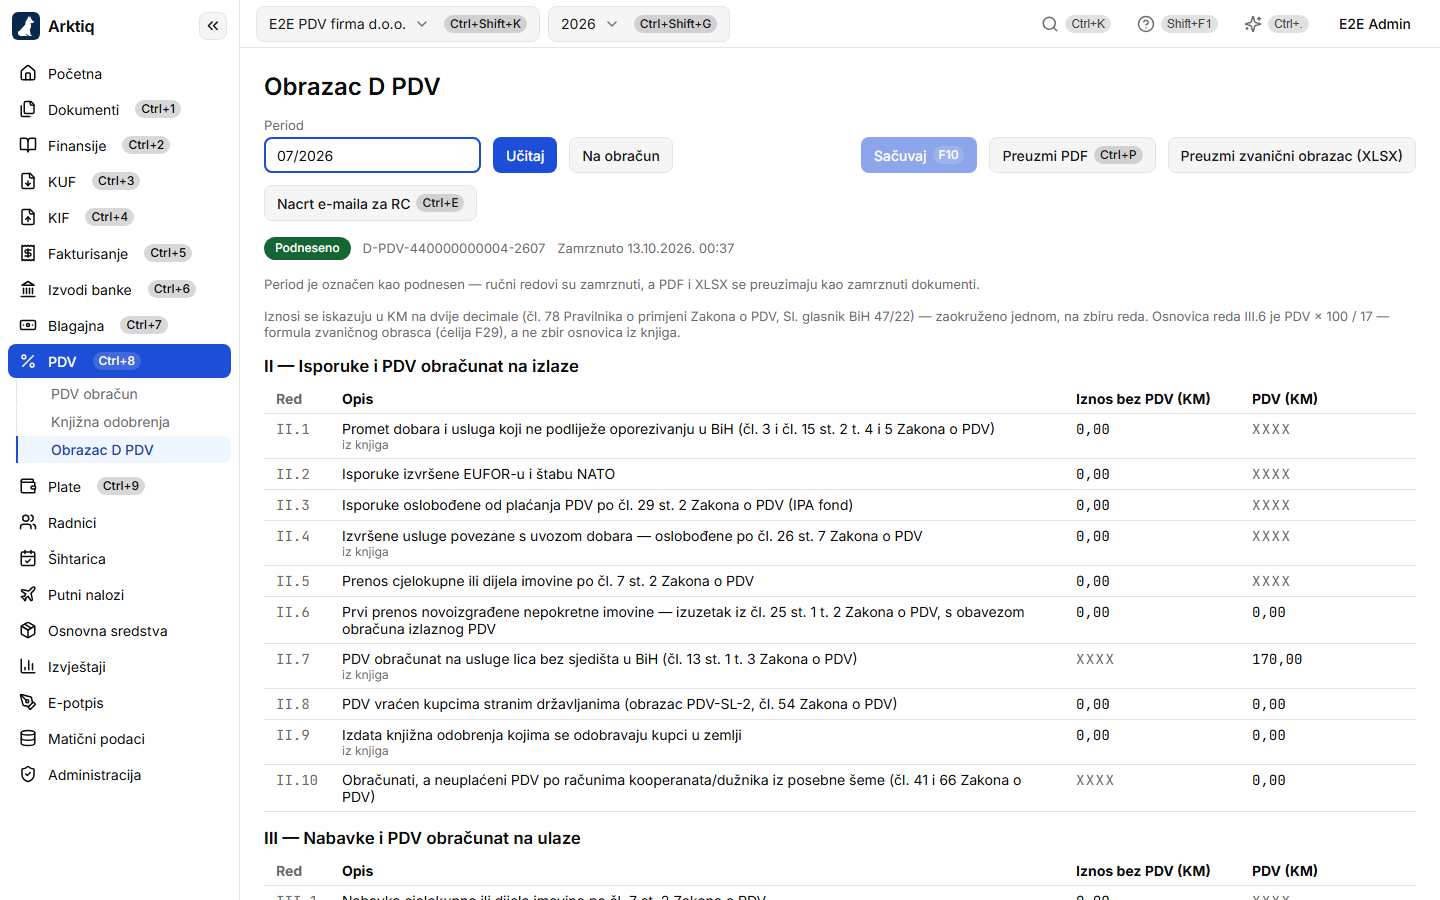
Task: Click the II.10 row number
Action: [x=297, y=780]
